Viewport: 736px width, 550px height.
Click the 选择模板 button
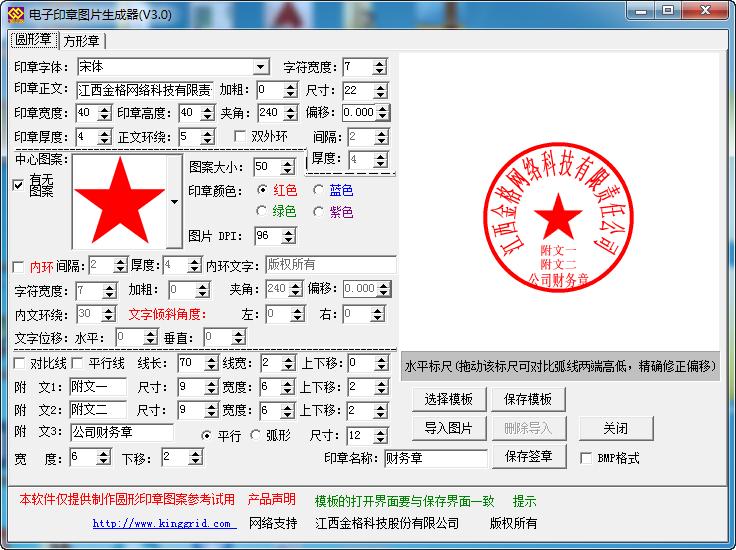(x=449, y=399)
